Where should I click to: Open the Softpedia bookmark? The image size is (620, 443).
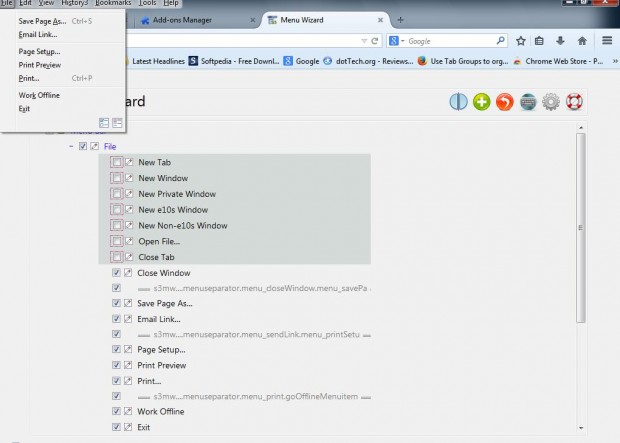[234, 61]
